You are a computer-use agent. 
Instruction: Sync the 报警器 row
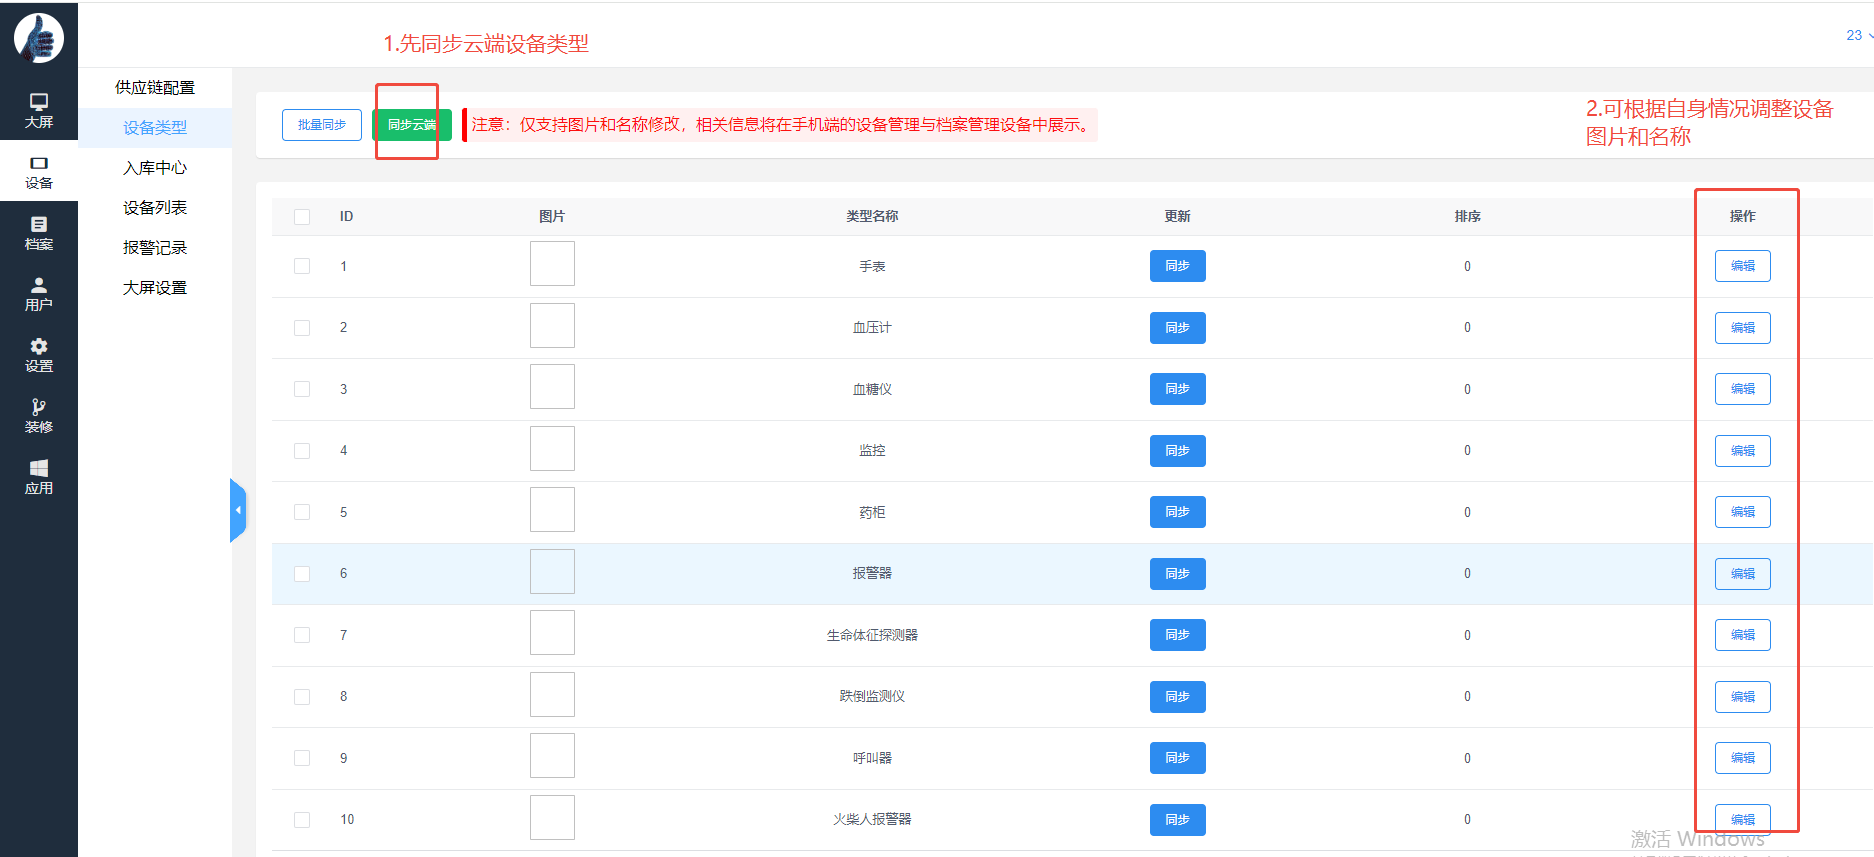click(1177, 573)
